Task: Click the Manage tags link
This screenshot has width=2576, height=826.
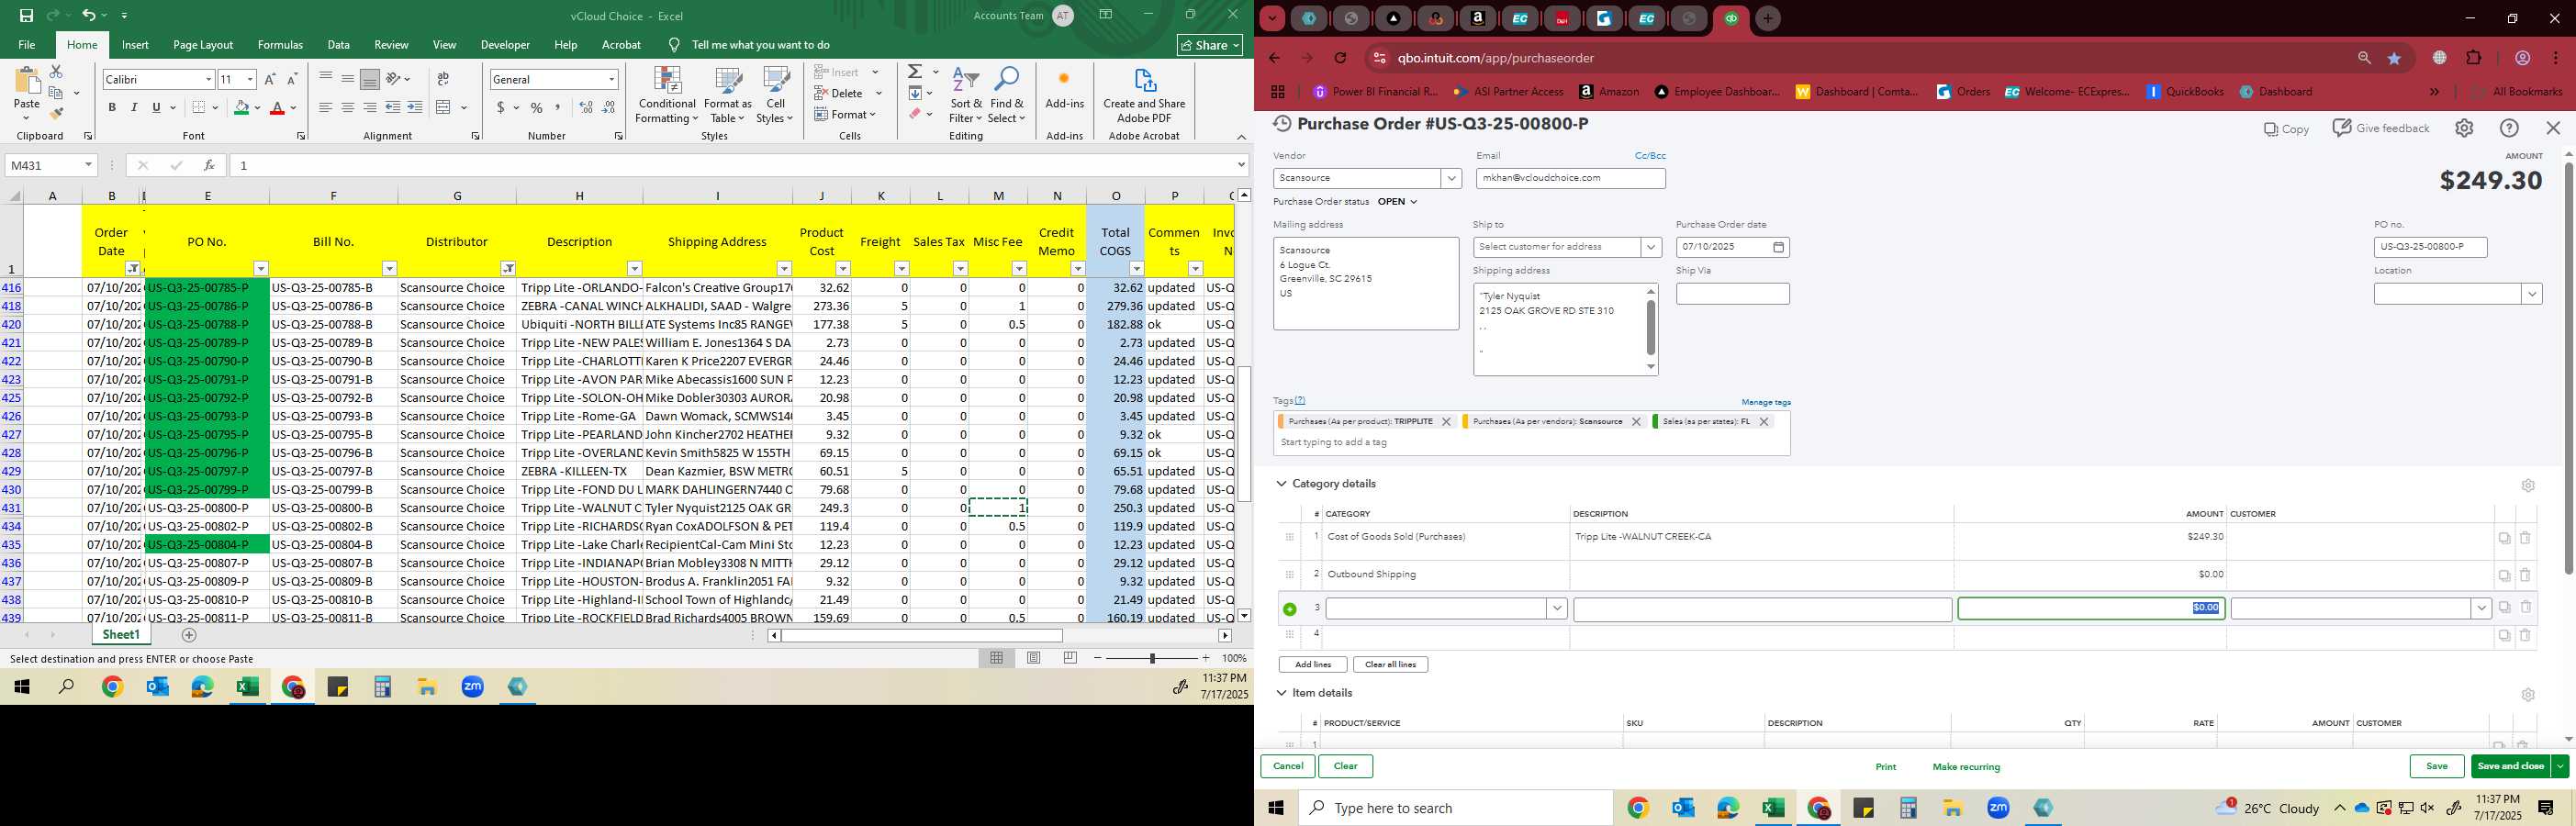Action: pos(1766,402)
